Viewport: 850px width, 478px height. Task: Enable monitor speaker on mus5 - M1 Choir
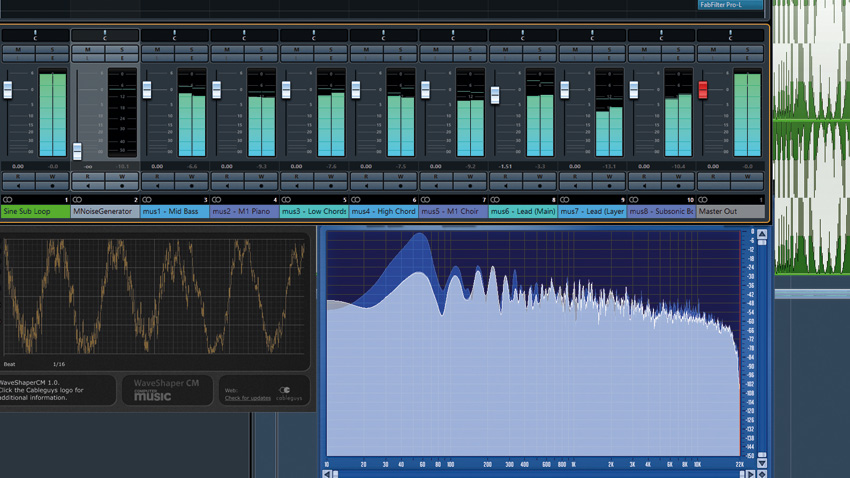[x=435, y=185]
